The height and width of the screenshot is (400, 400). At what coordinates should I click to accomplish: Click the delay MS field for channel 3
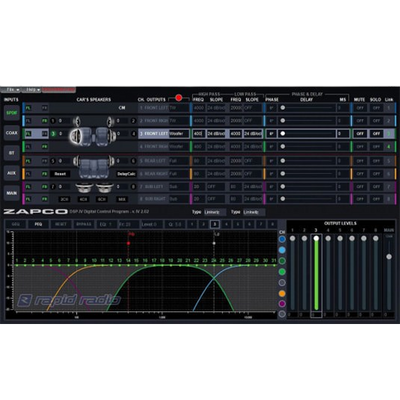pyautogui.click(x=343, y=134)
